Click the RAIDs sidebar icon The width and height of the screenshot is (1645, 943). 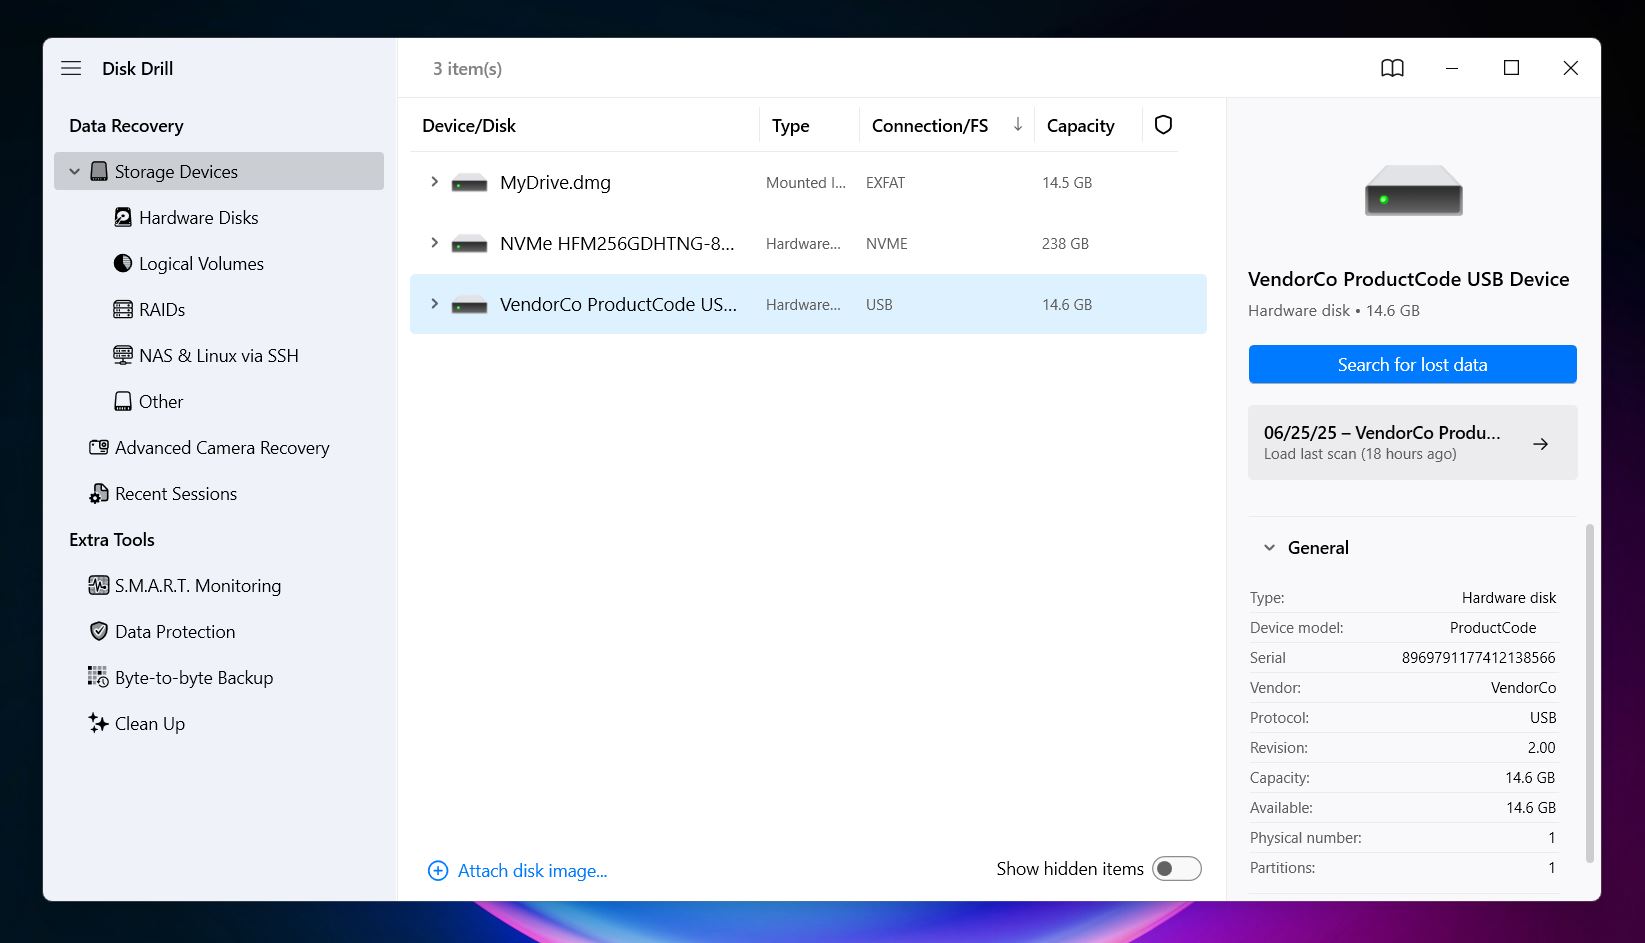(123, 309)
